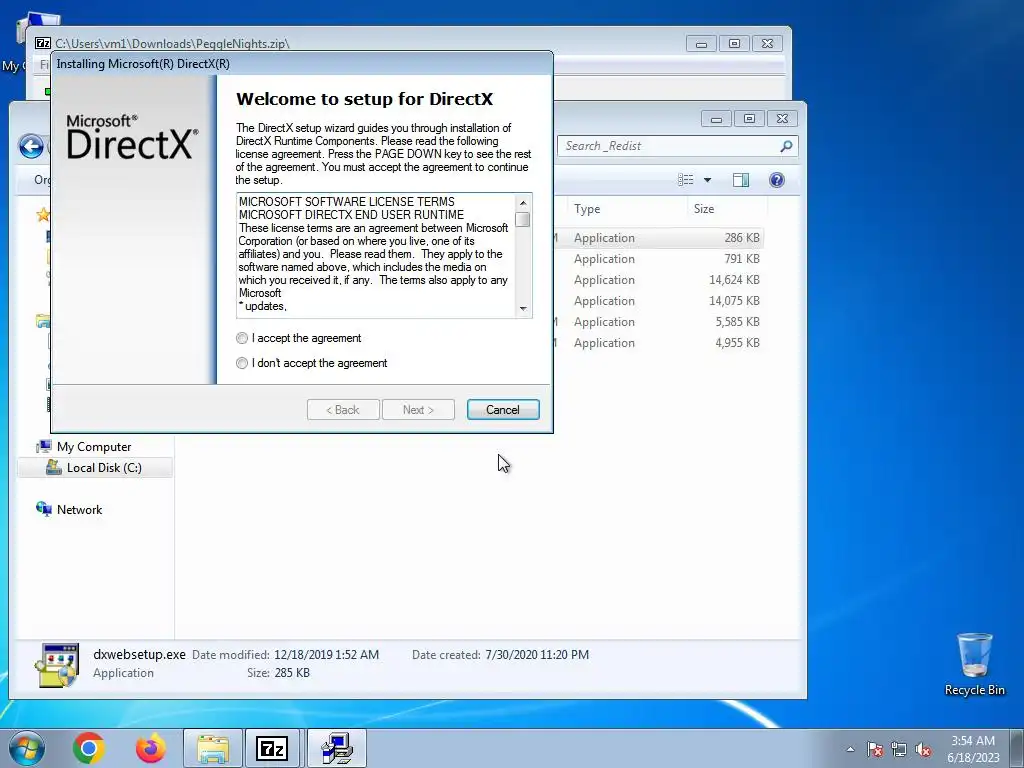The image size is (1024, 768).
Task: Click the dxwebsetup.exe details pane icon
Action: click(x=57, y=665)
